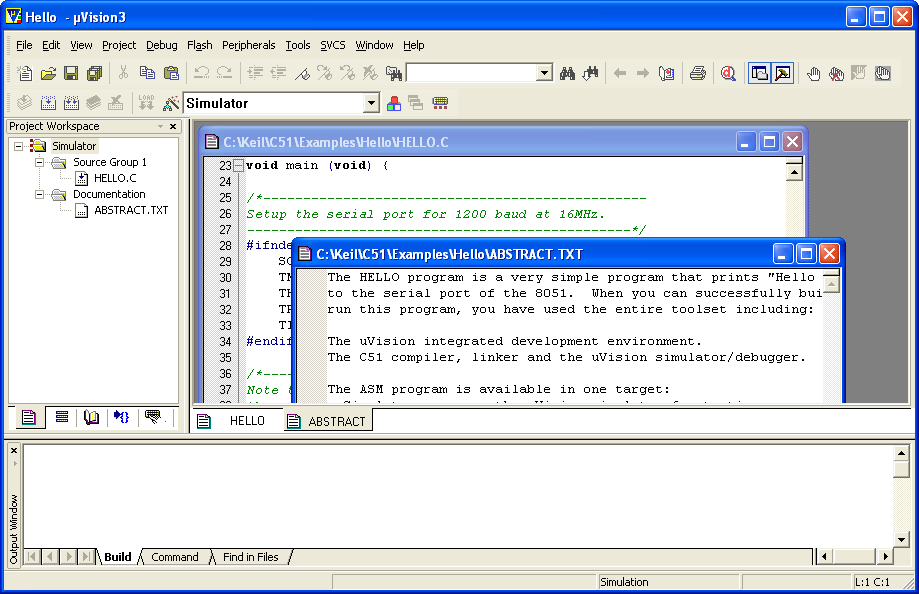Select the Find in Files output tab

(x=251, y=557)
